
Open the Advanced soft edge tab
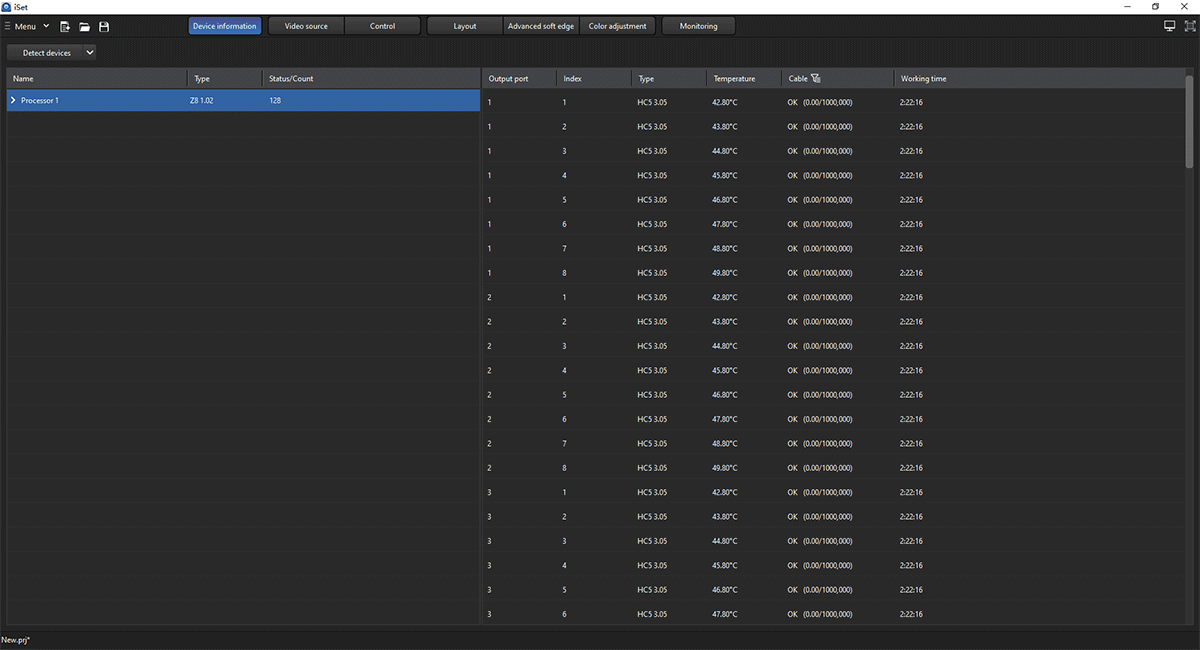pyautogui.click(x=541, y=26)
